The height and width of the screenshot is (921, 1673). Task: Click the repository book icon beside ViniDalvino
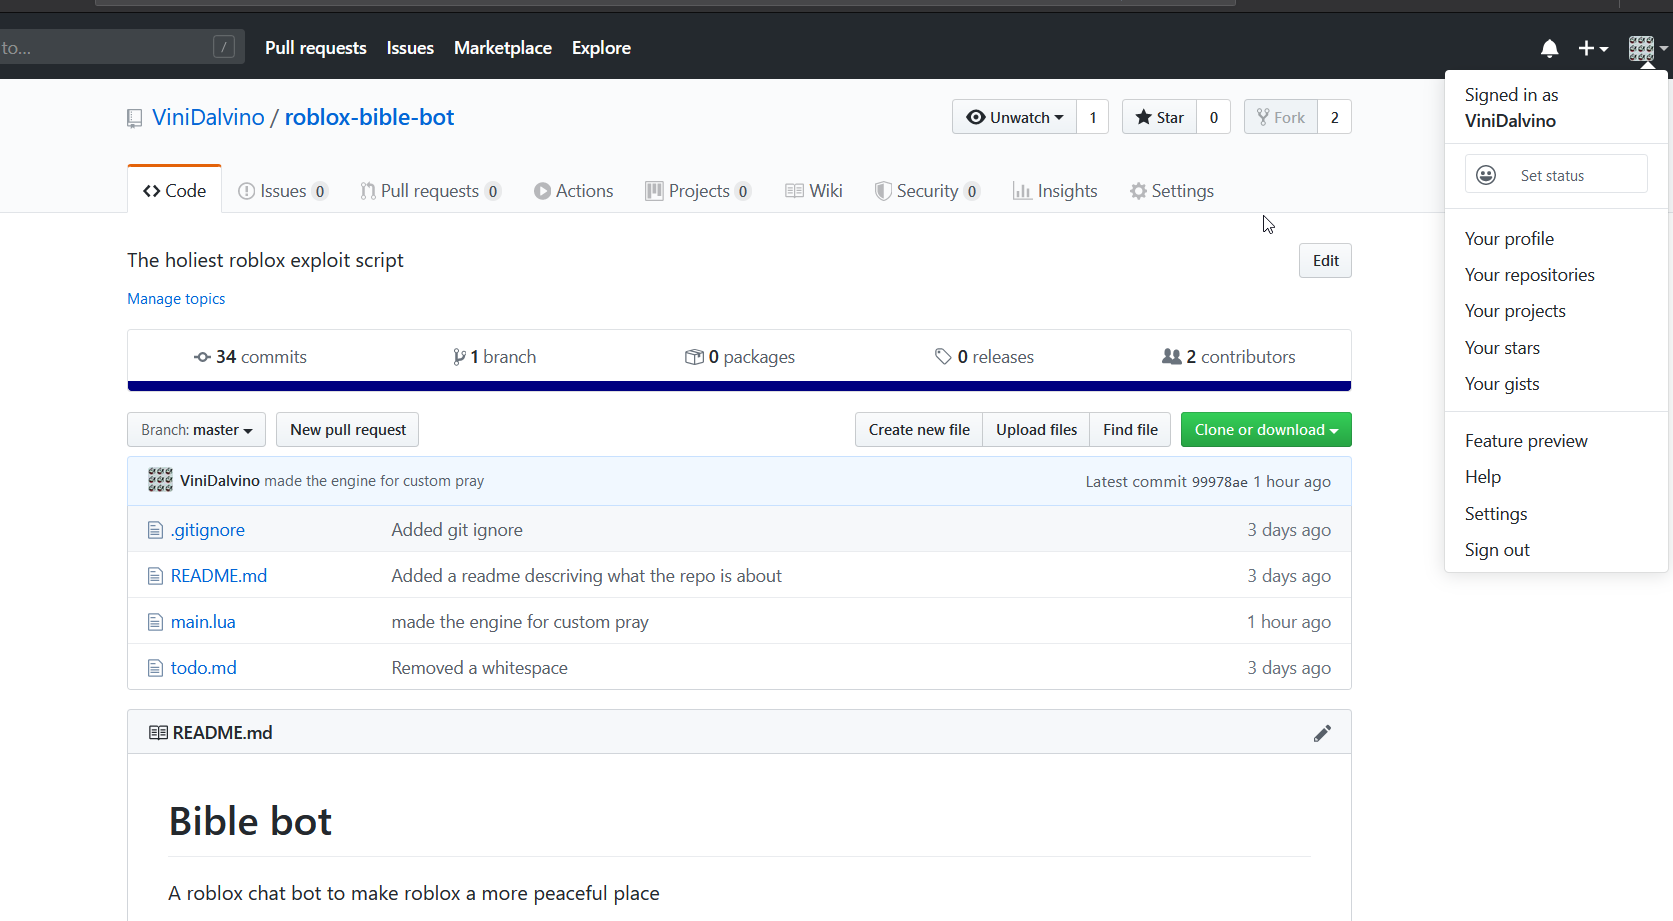pos(135,118)
